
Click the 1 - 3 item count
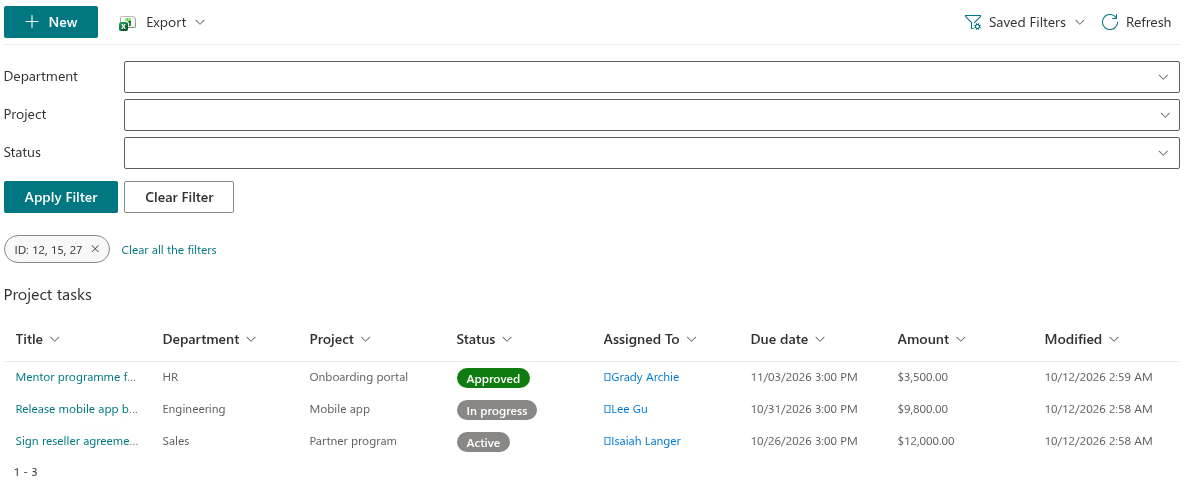(26, 472)
